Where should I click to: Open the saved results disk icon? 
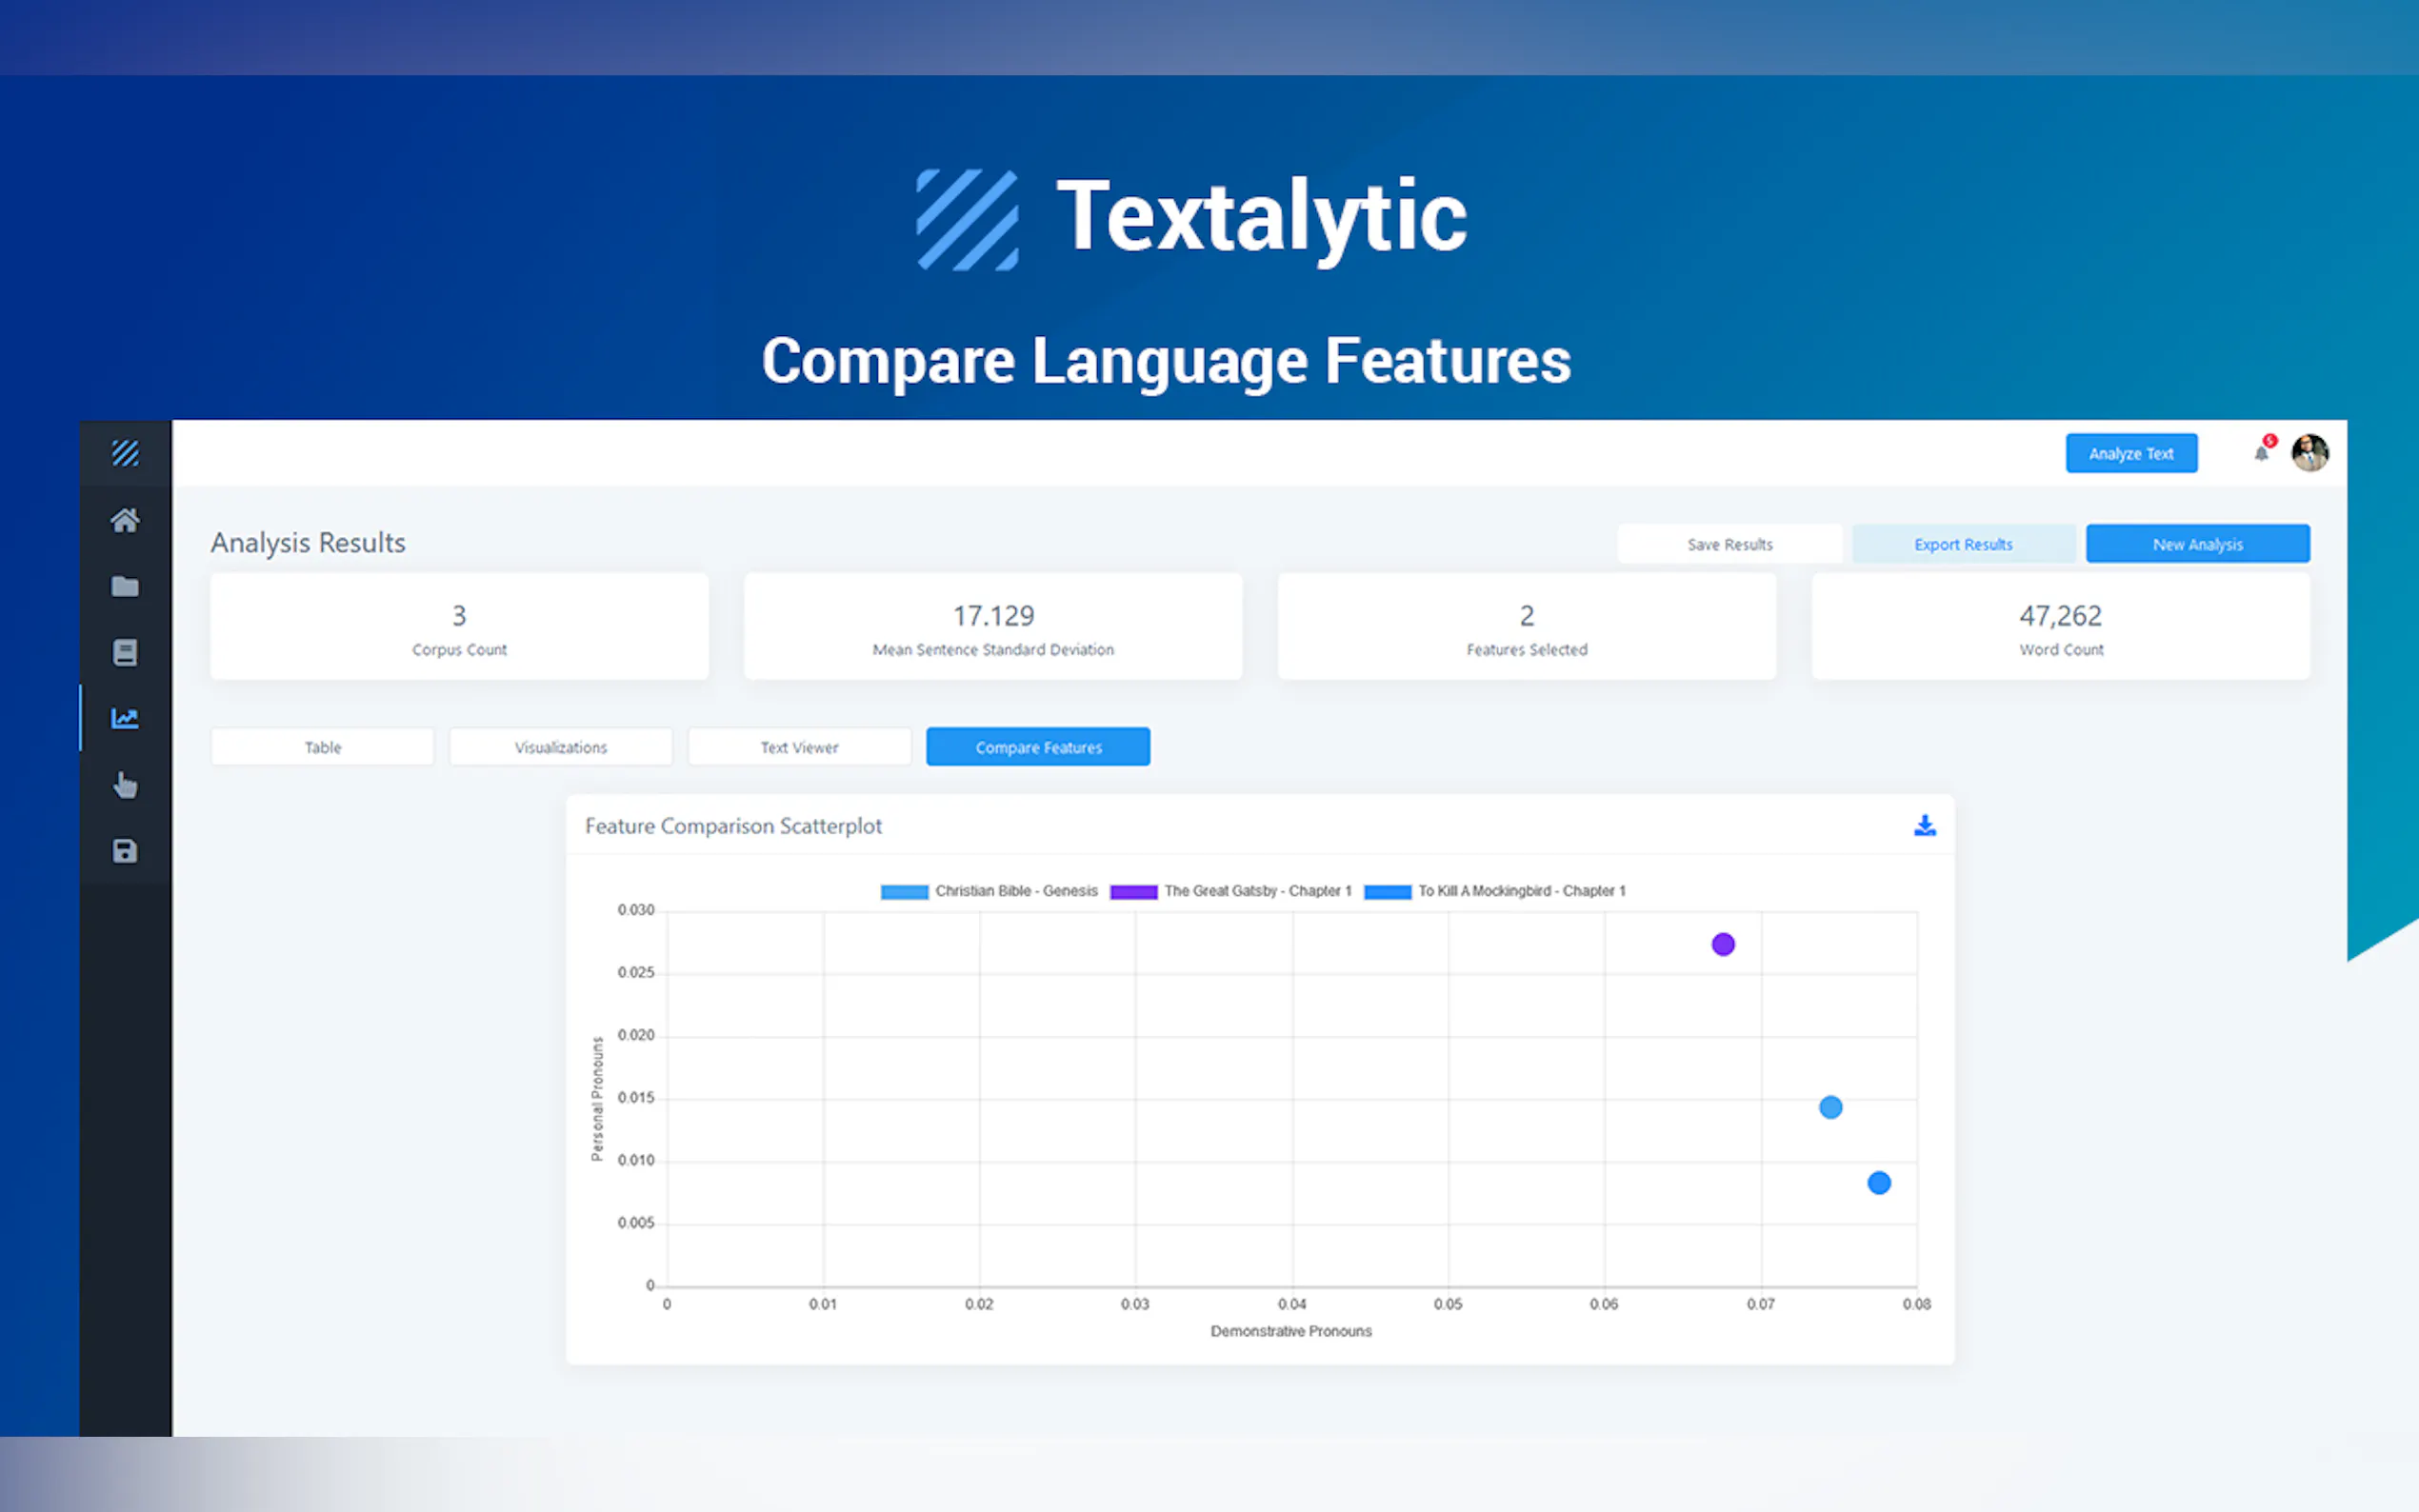pos(125,851)
